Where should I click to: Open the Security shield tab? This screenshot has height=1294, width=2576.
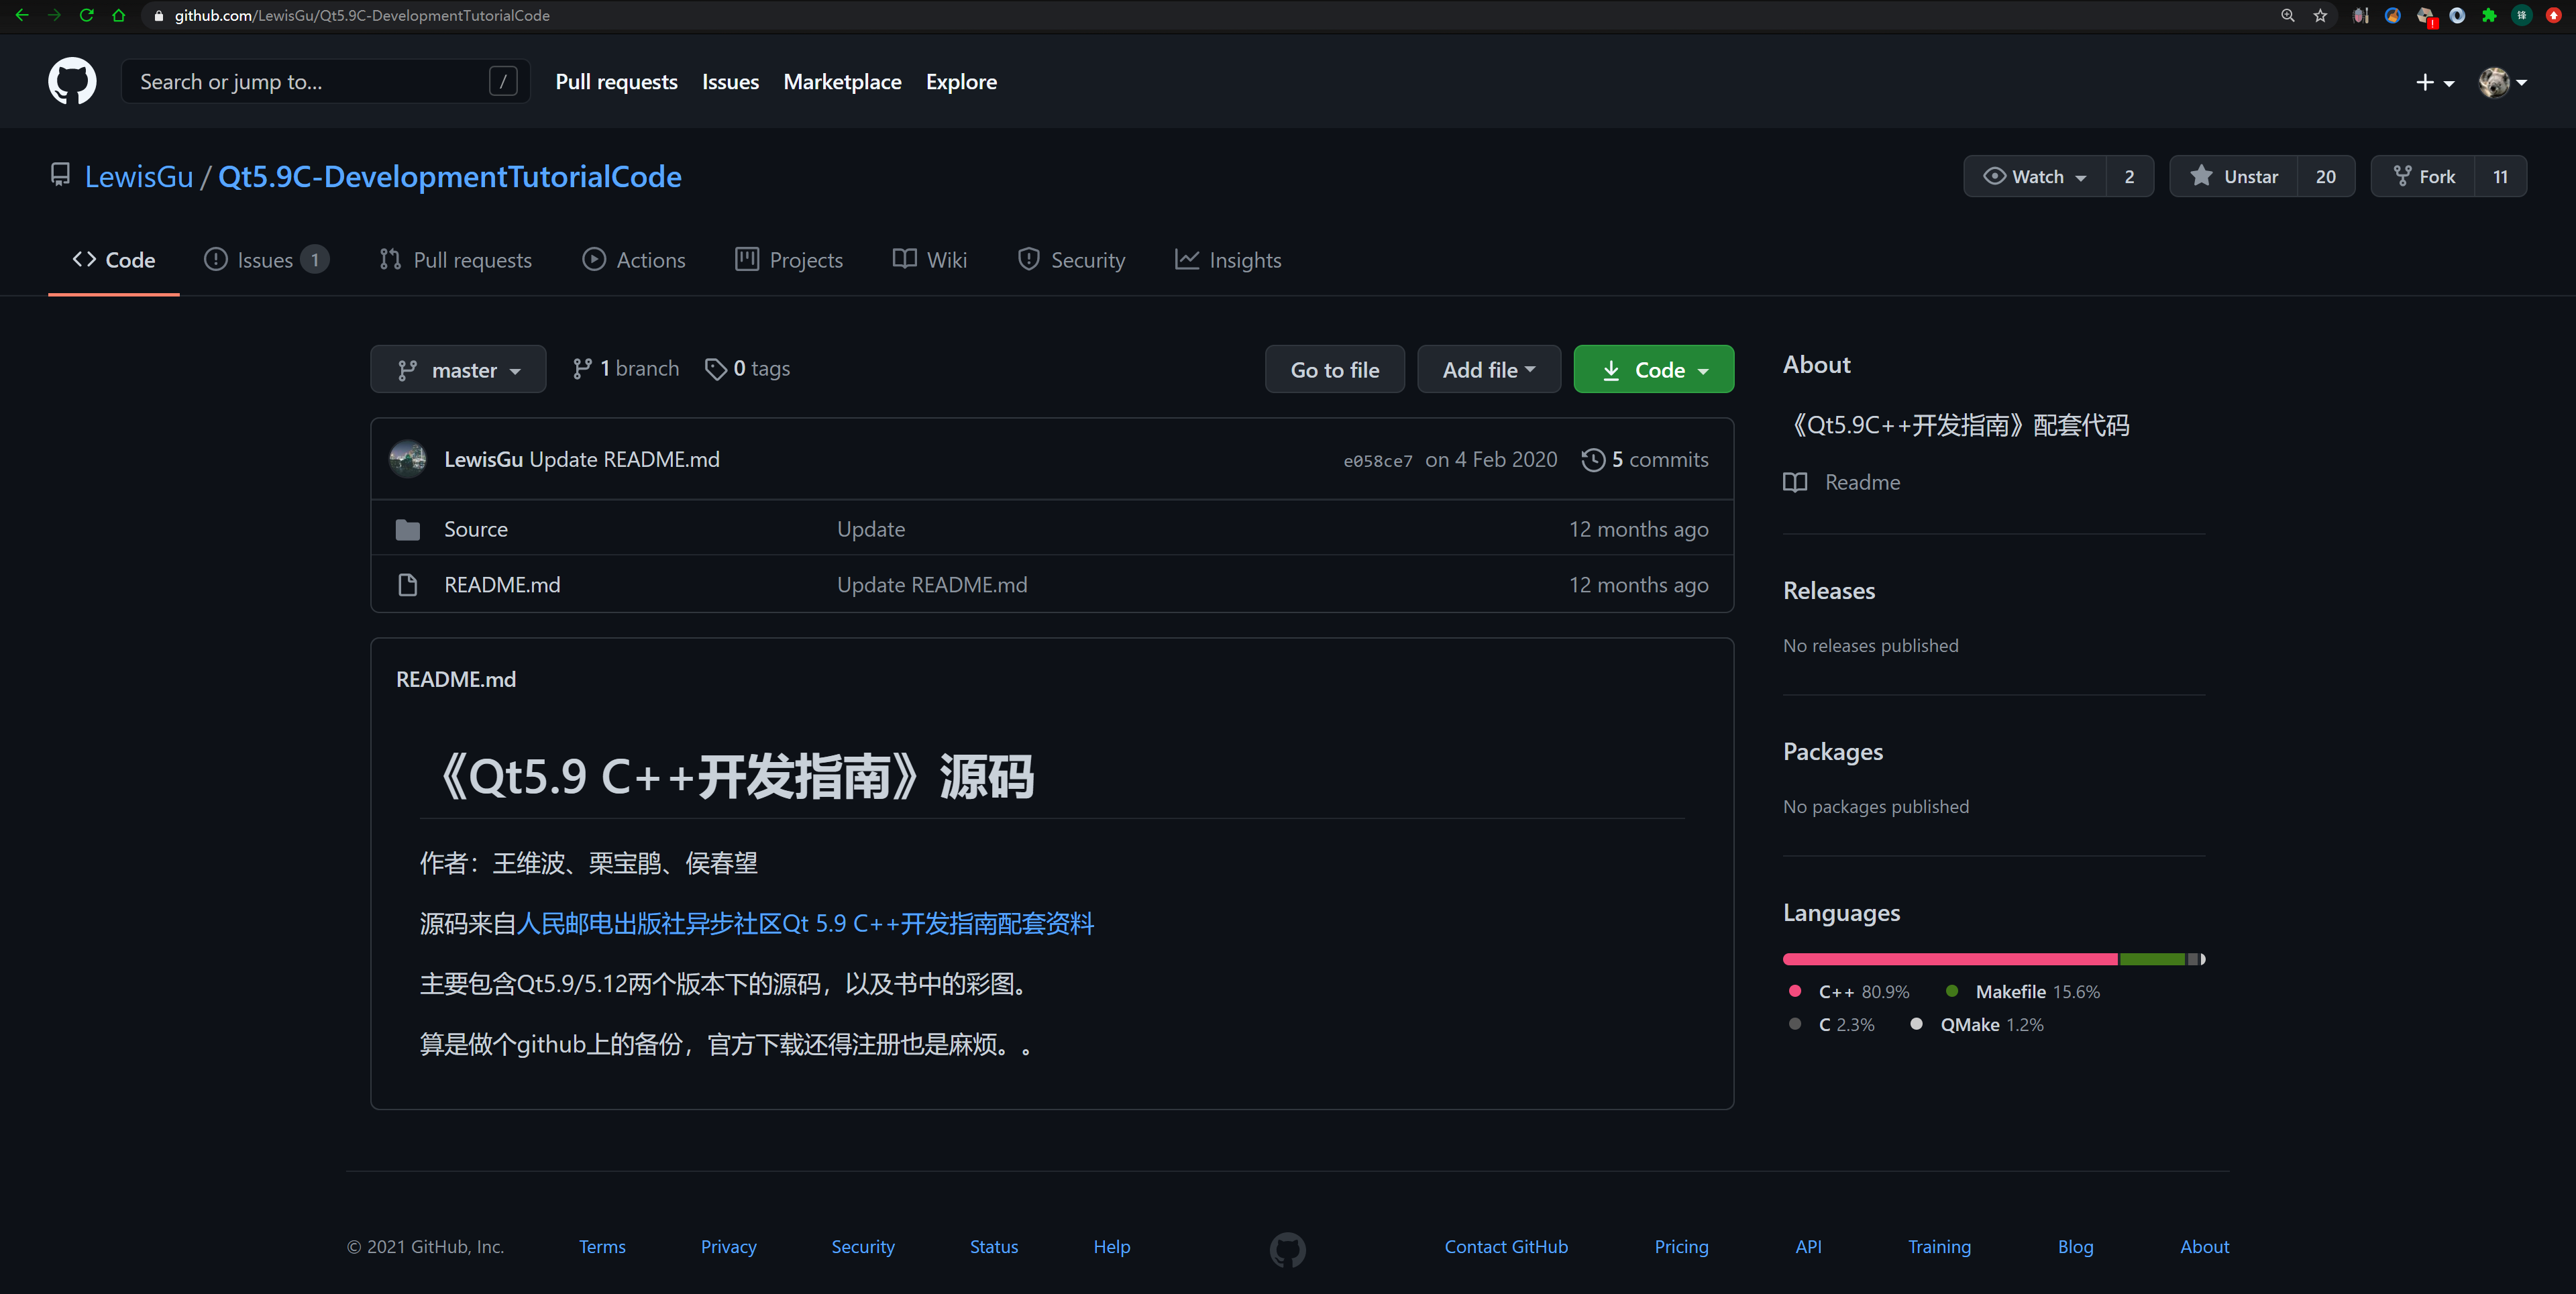(x=1071, y=259)
